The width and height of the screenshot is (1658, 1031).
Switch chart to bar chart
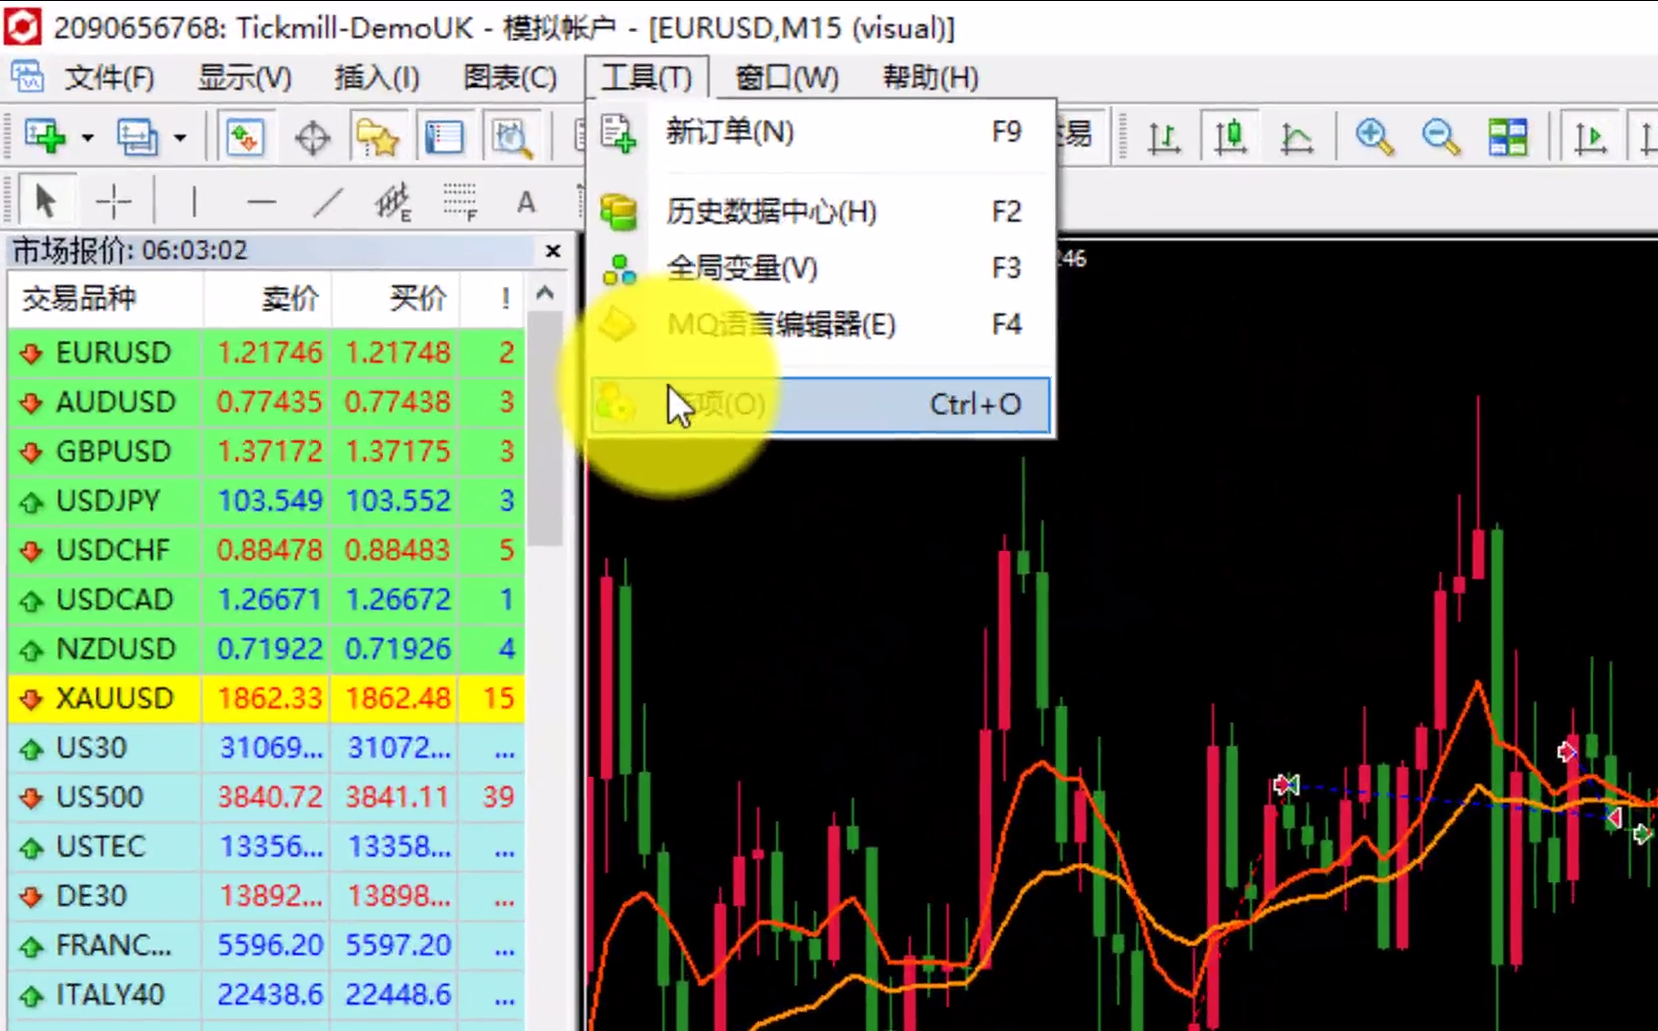tap(1163, 137)
